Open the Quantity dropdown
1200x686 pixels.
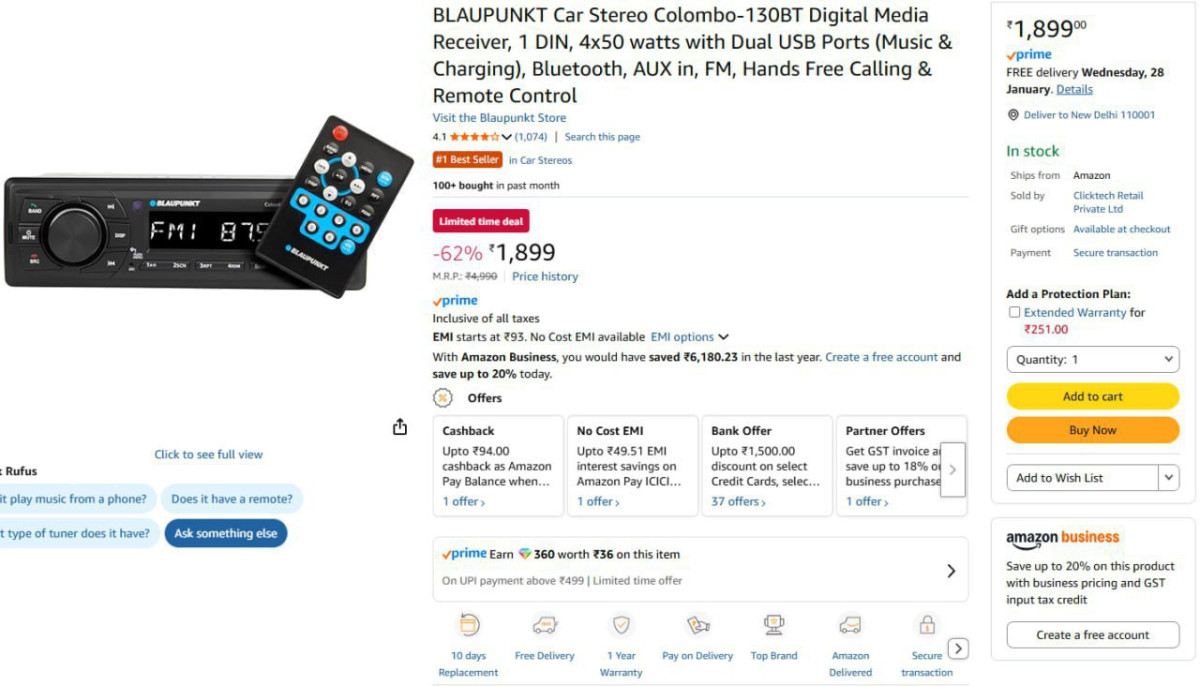pos(1093,359)
